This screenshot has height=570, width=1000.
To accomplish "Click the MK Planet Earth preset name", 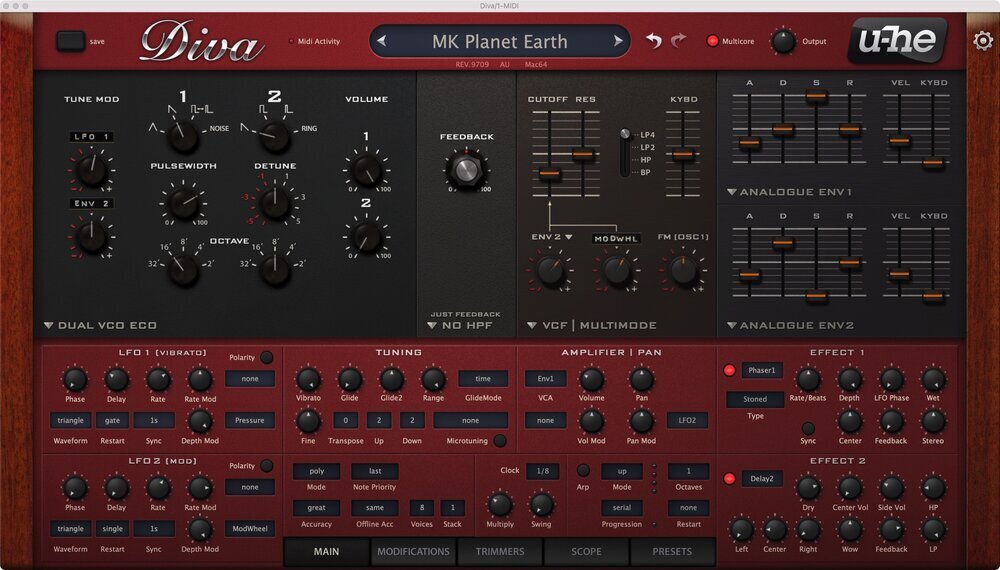I will 499,41.
